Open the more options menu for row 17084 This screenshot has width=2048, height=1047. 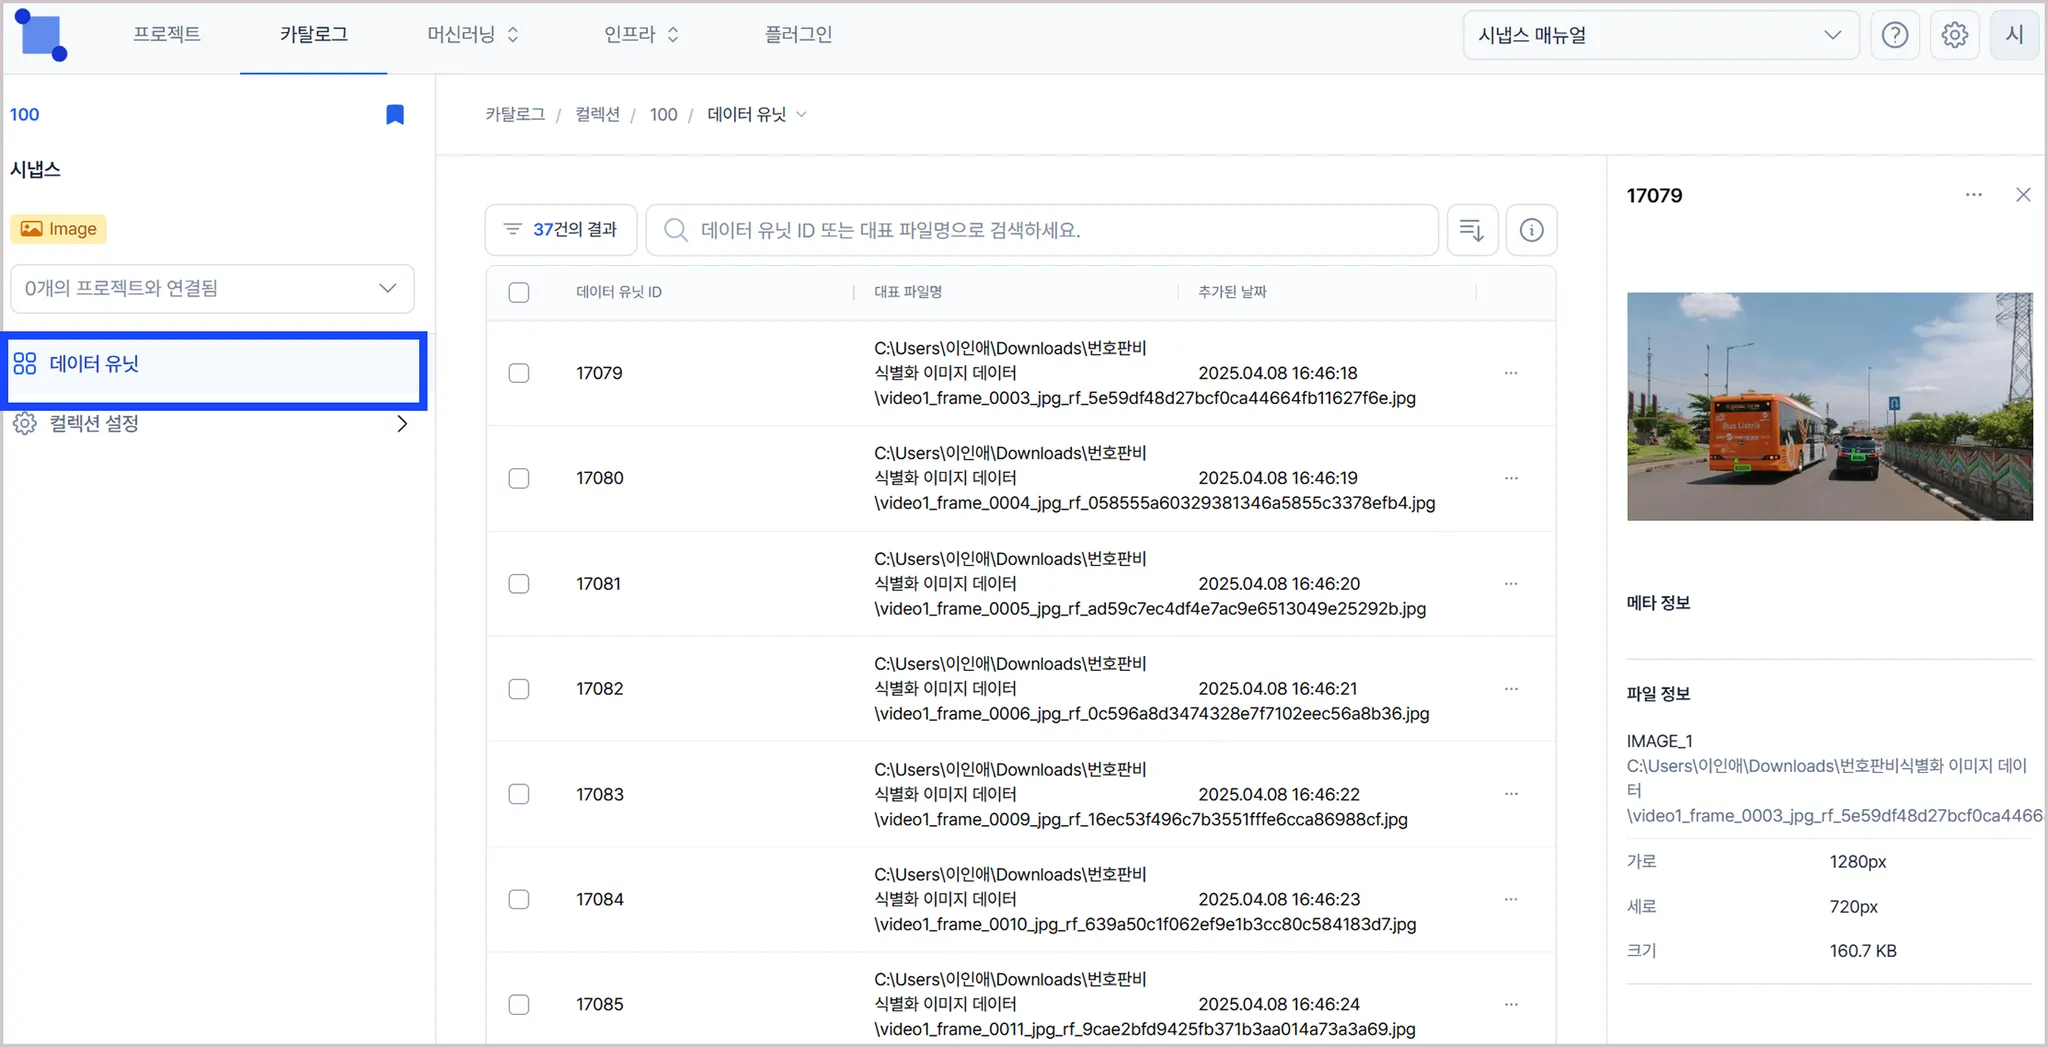tap(1511, 899)
